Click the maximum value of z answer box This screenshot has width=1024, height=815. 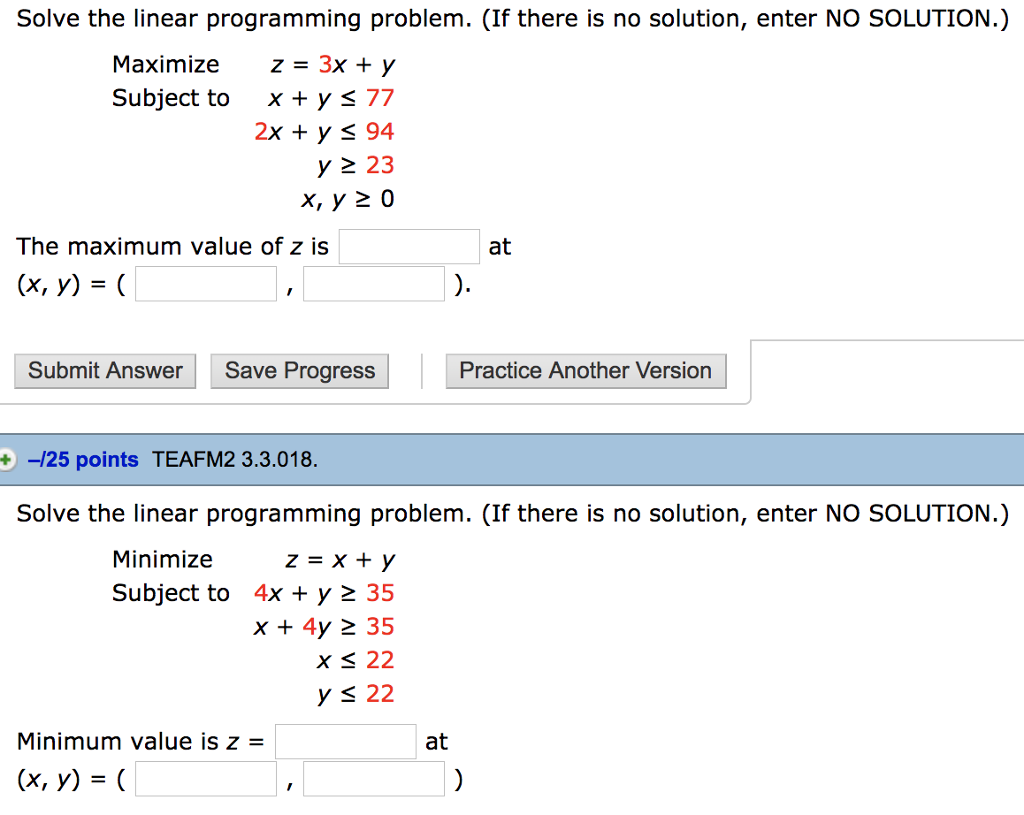[x=408, y=246]
